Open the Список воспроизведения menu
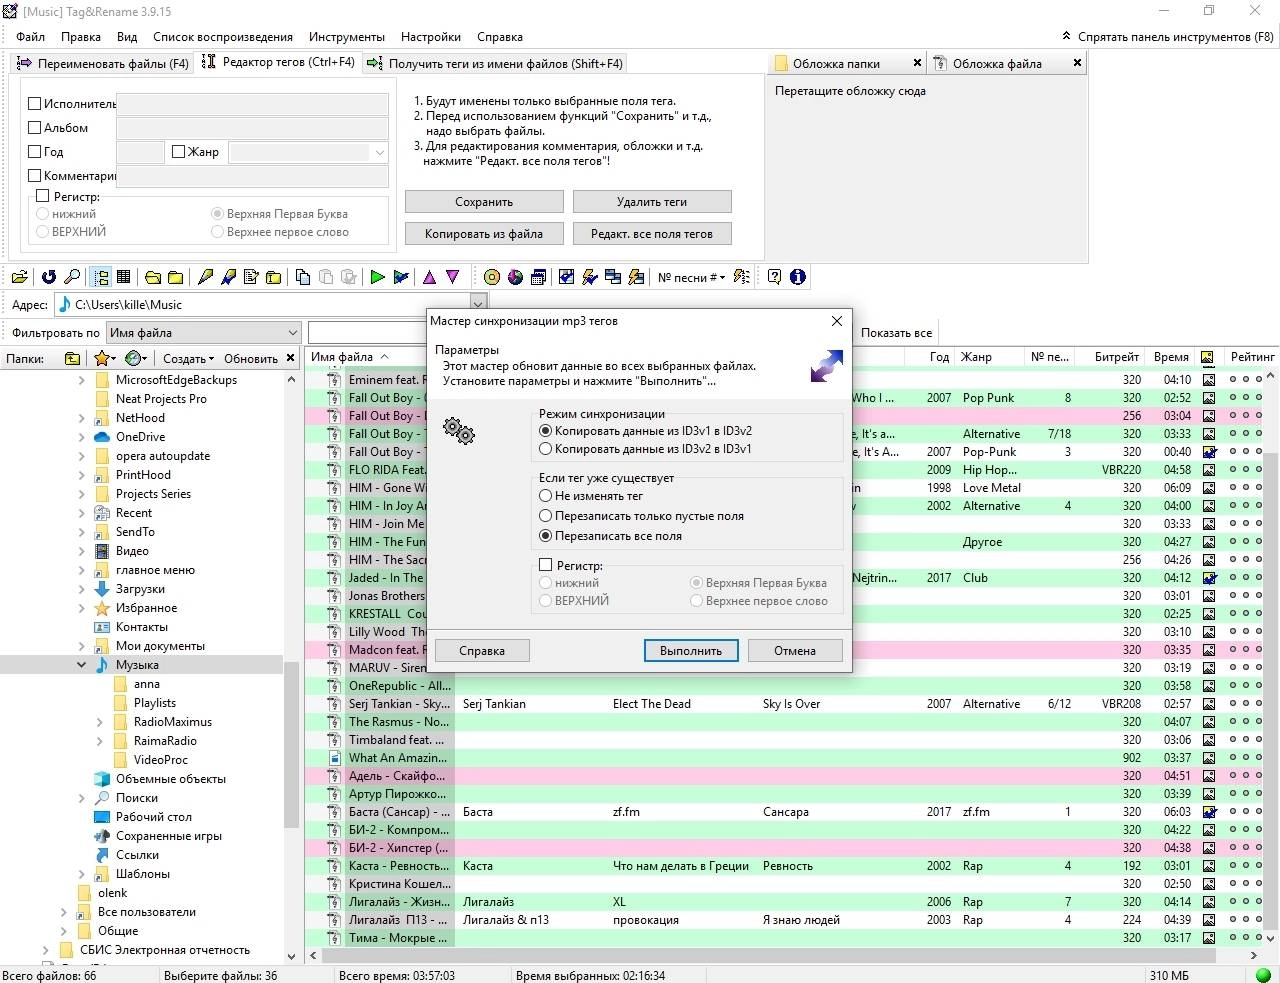1280x983 pixels. click(223, 37)
